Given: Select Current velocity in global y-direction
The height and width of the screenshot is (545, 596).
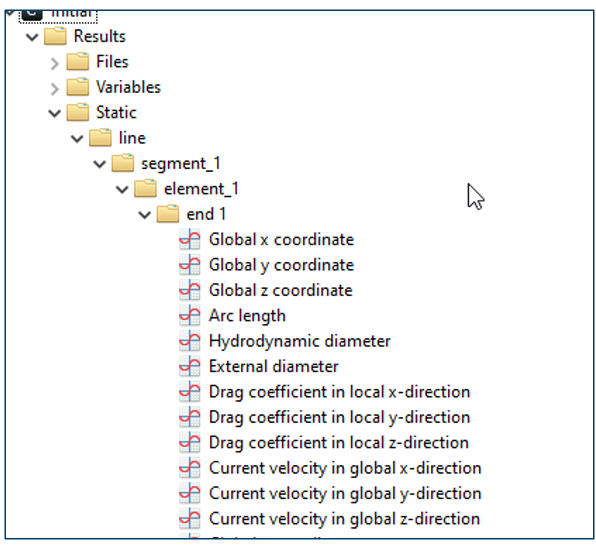Looking at the screenshot, I should click(345, 493).
